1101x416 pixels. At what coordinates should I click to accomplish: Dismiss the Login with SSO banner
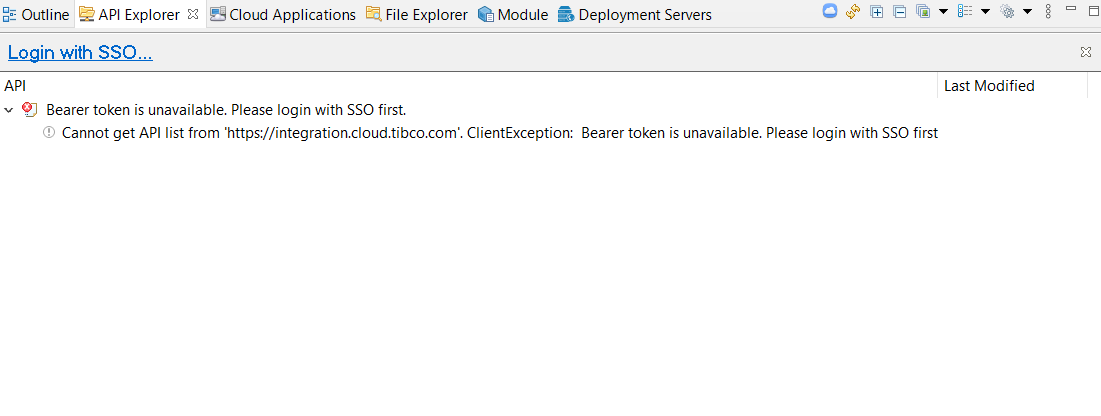[1086, 52]
